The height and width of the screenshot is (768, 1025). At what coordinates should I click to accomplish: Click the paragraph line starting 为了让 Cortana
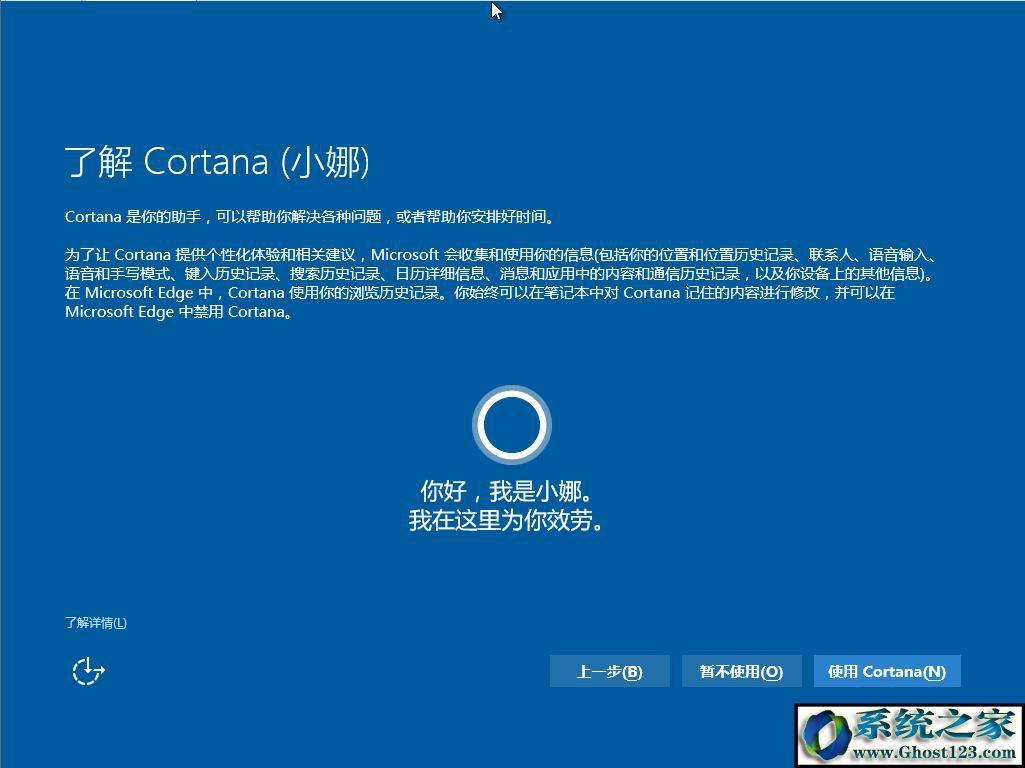point(503,255)
